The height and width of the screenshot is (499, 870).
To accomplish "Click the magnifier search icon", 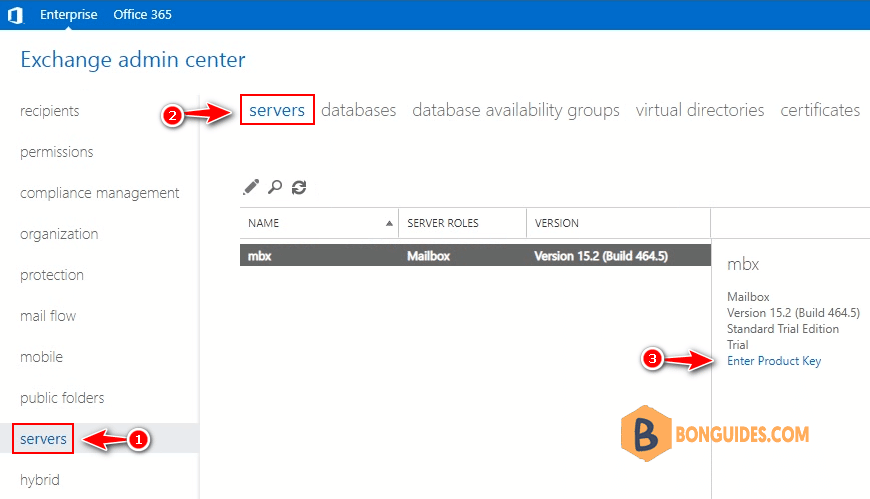I will coord(275,187).
